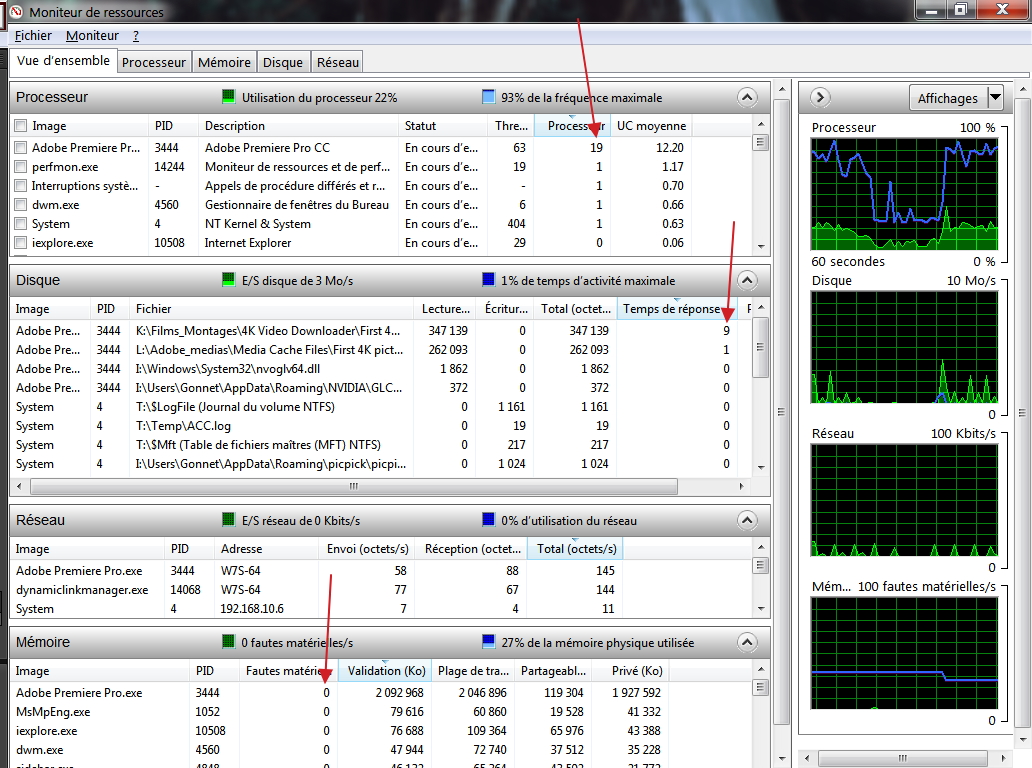Click the memory fautes matérielles graph
This screenshot has height=768, width=1032.
904,653
